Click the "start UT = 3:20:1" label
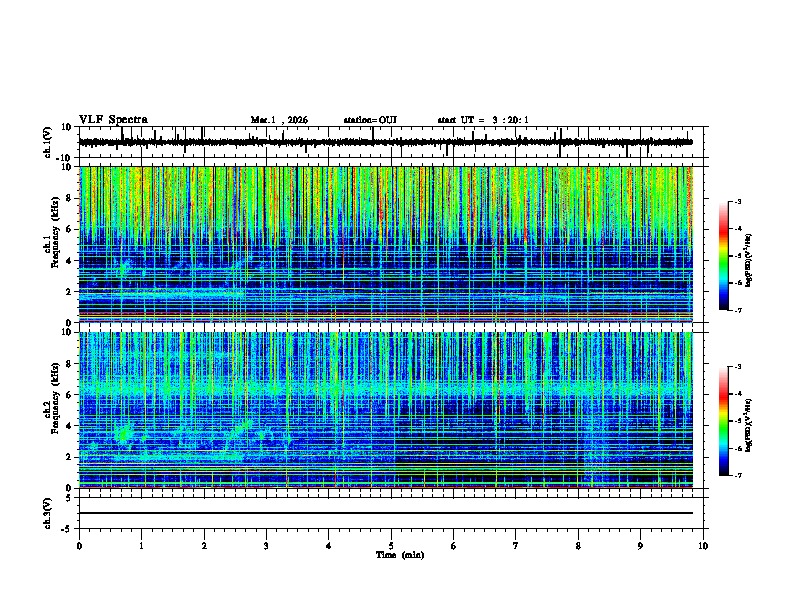This screenshot has height=612, width=792. [483, 120]
